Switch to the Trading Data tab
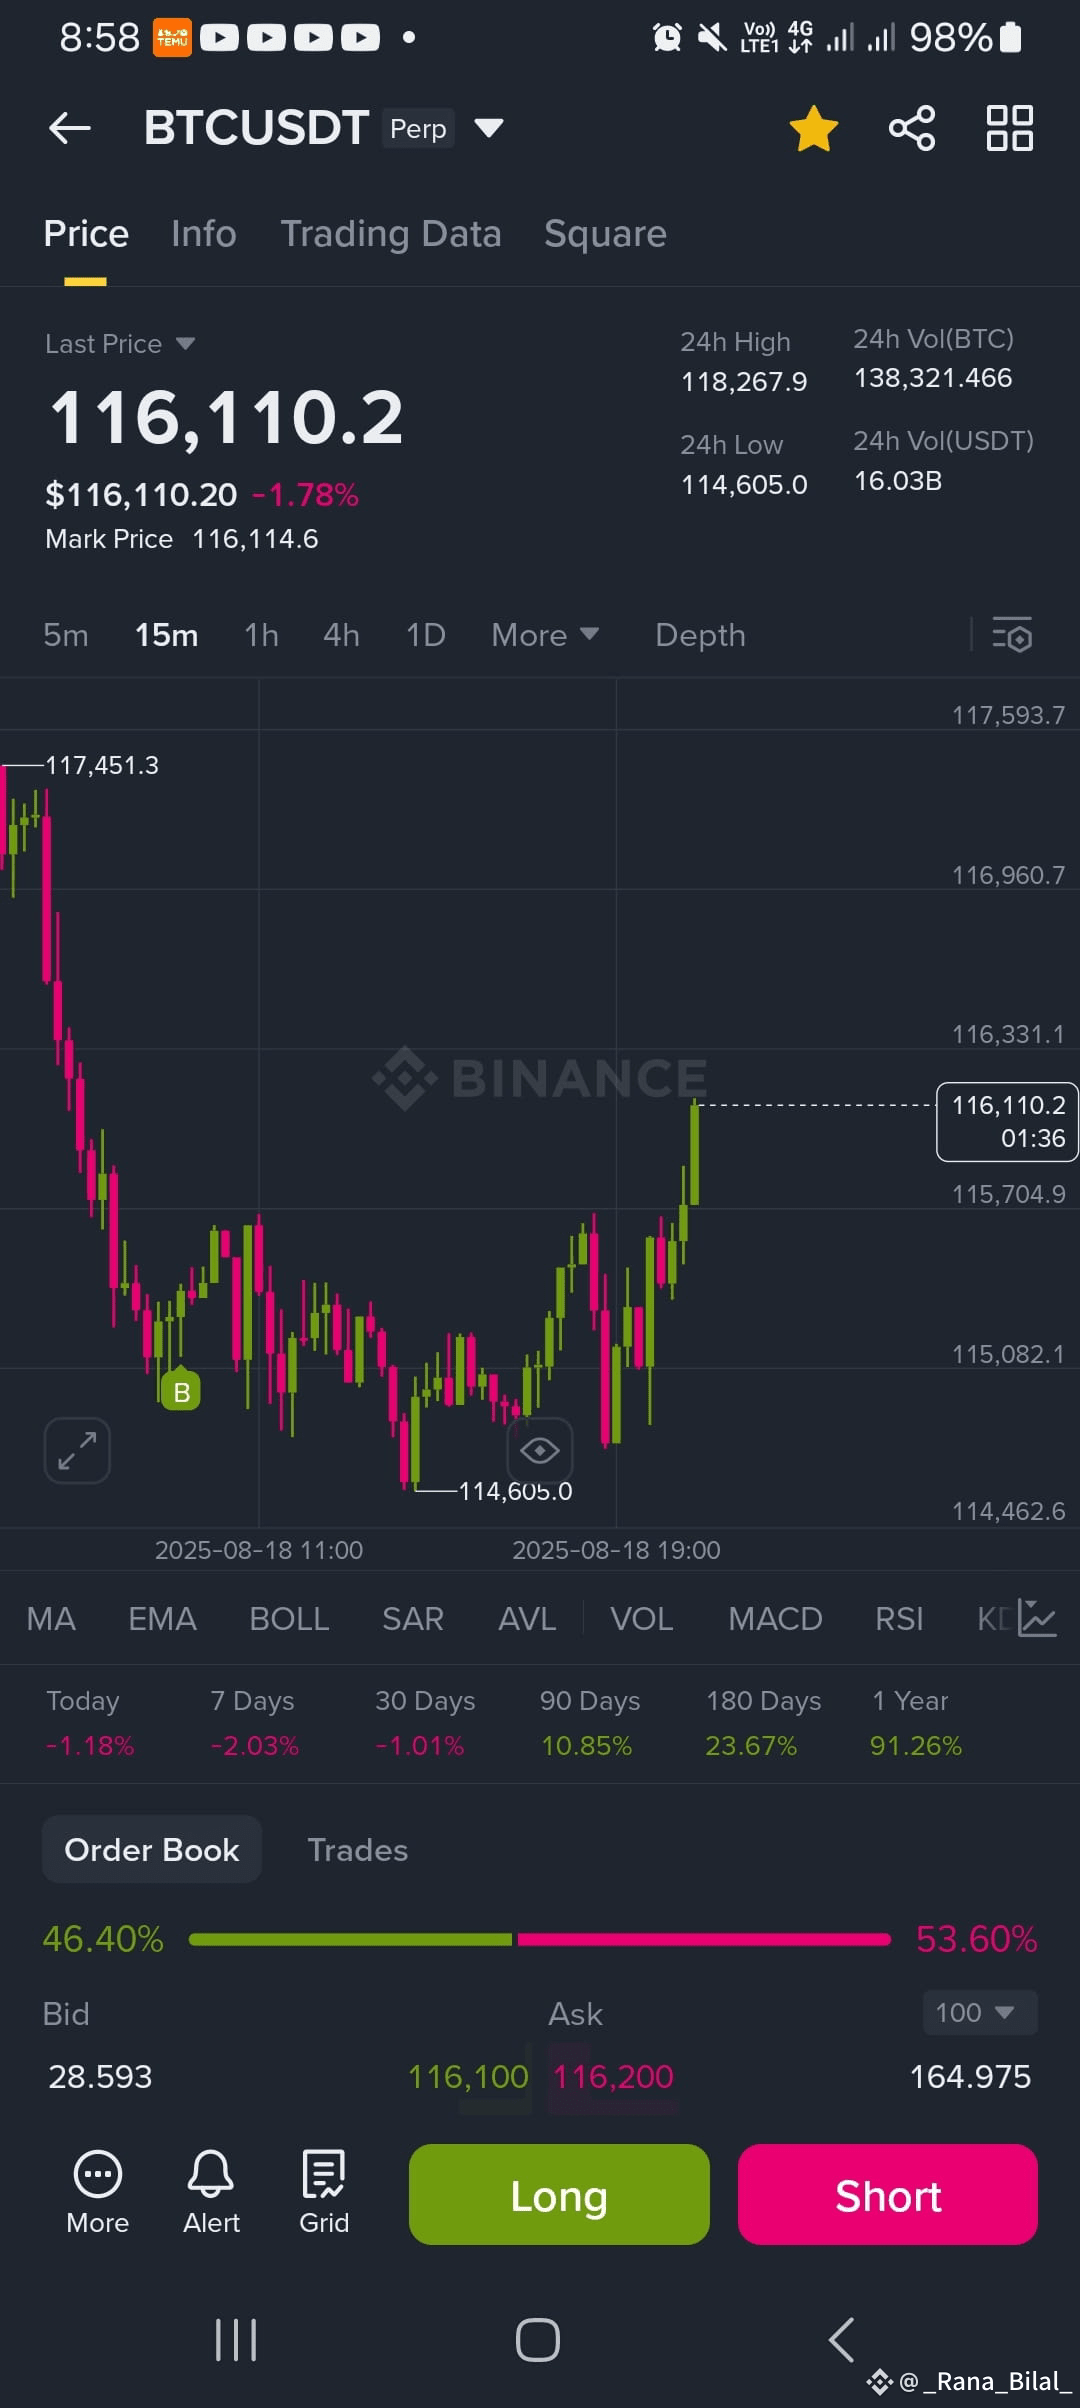1080x2408 pixels. point(391,234)
